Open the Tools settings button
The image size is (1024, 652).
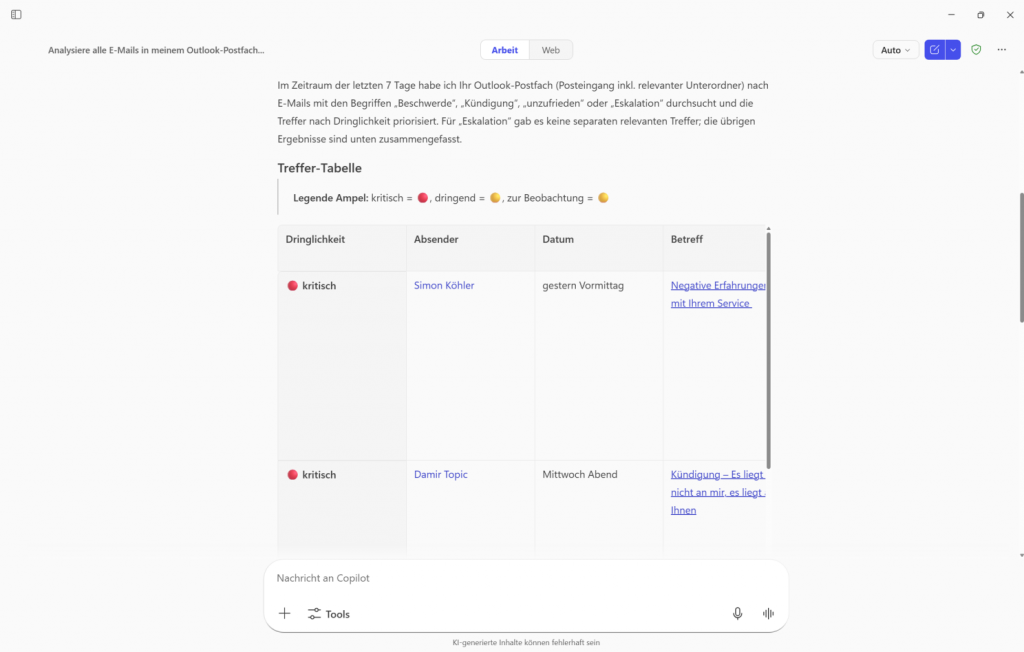[329, 614]
